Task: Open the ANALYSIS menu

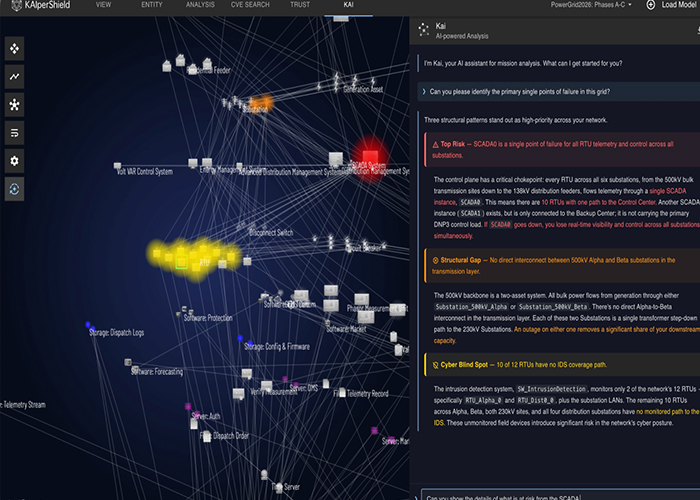Action: coord(200,5)
